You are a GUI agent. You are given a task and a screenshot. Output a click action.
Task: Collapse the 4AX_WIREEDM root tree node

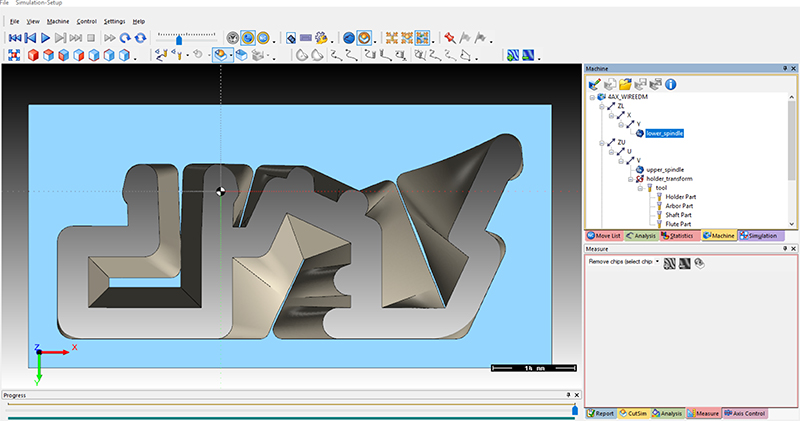coord(593,98)
